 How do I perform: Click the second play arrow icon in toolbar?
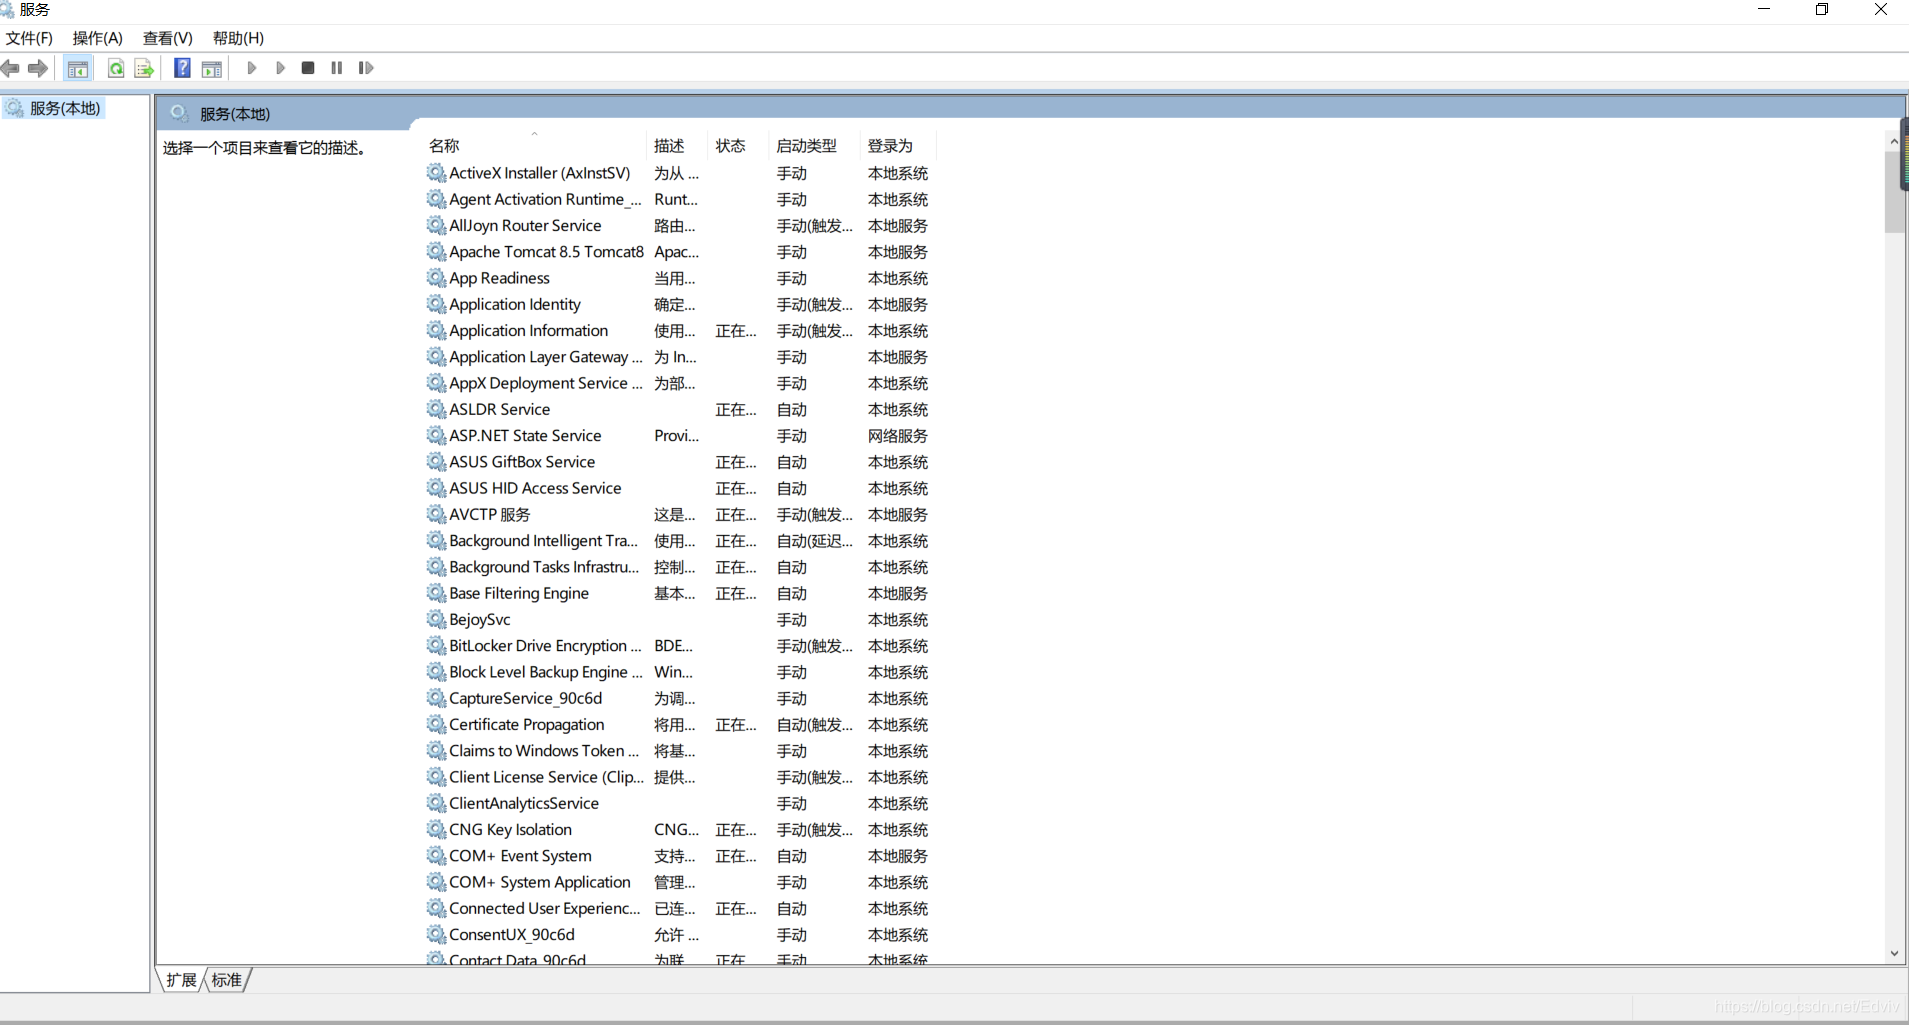click(280, 68)
